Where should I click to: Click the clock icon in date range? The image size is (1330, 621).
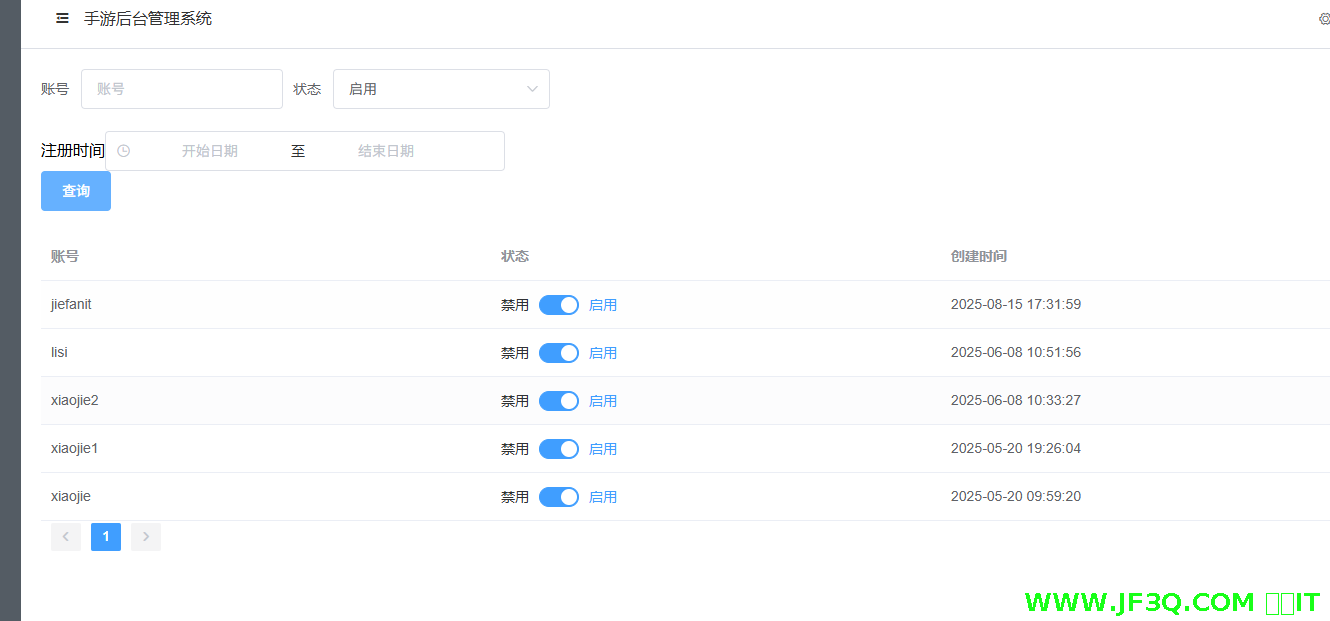point(124,151)
